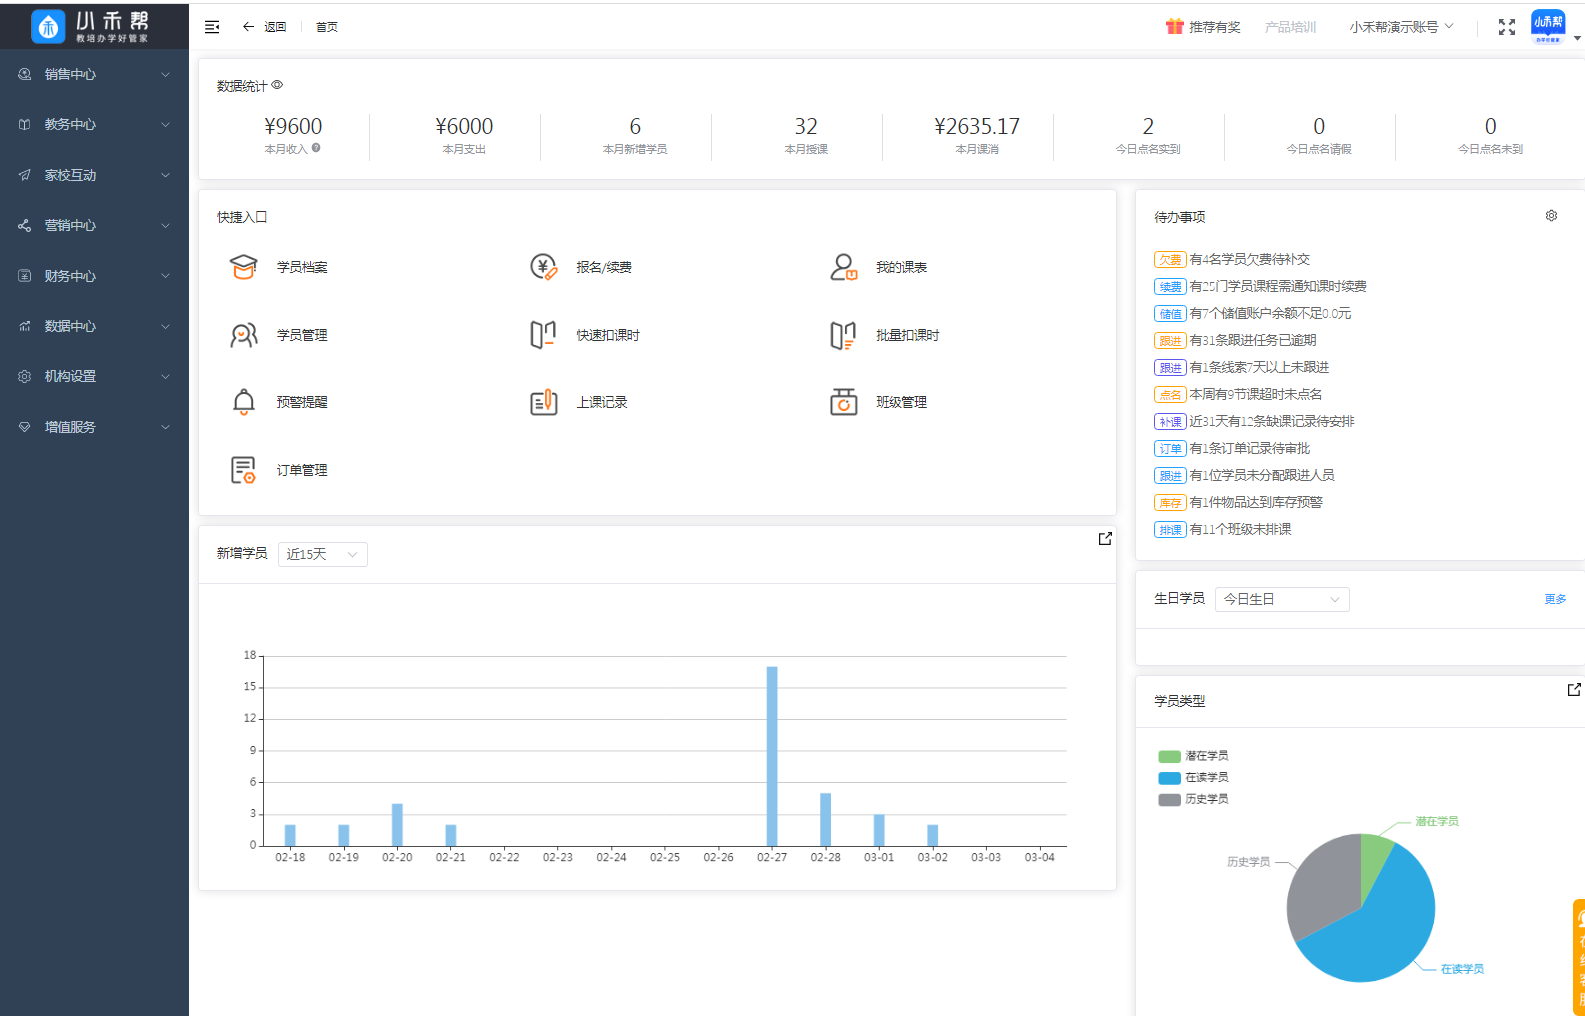Screen dimensions: 1585x1016
Task: Open 预警提醒 bell icon
Action: click(244, 402)
